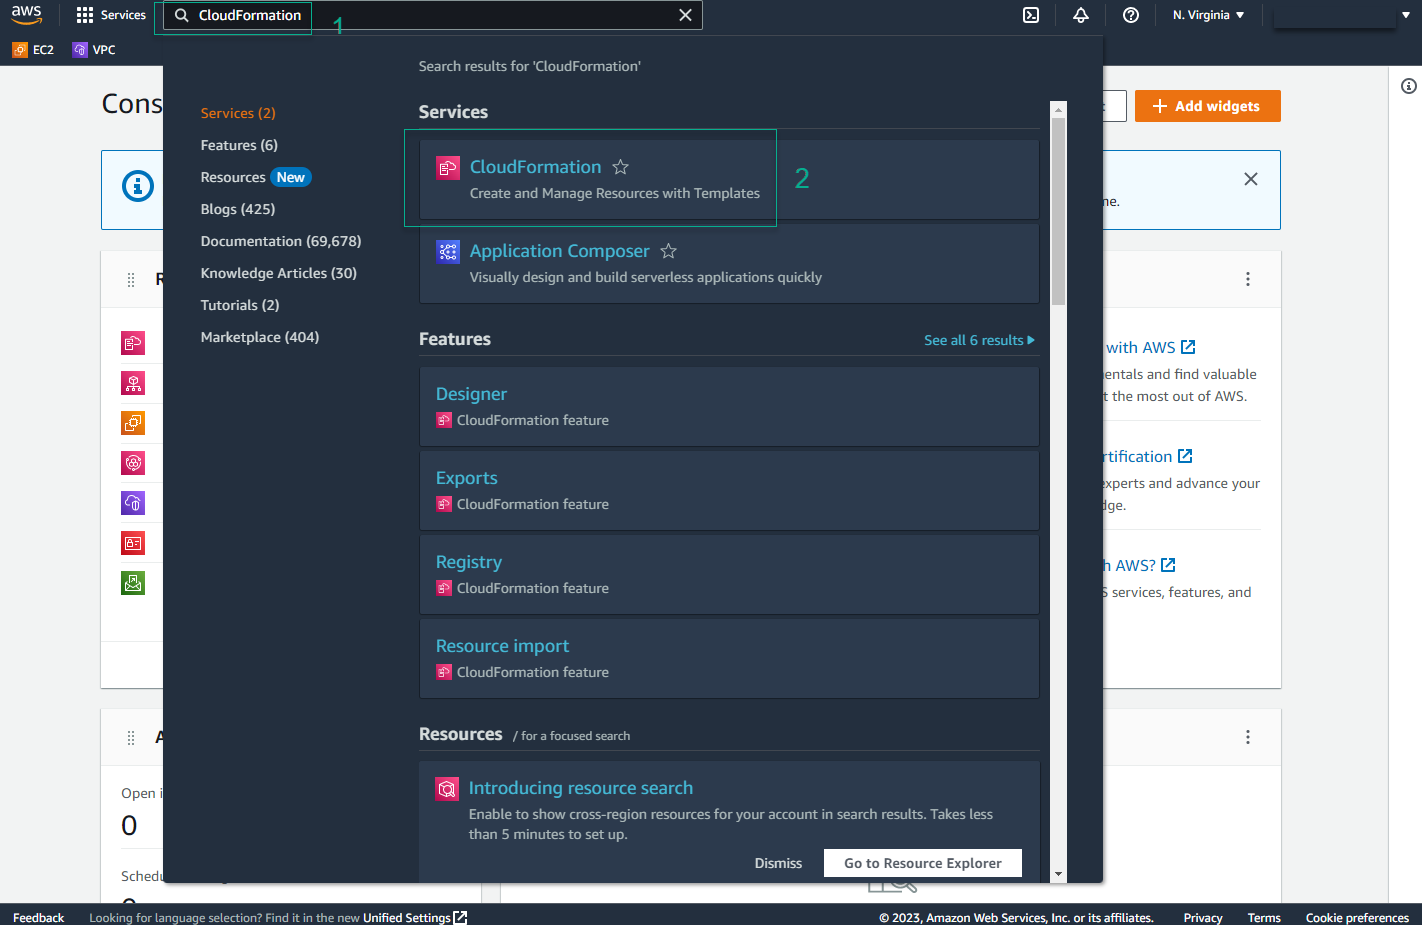Viewport: 1422px width, 925px height.
Task: Click the resource search icon
Action: pos(447,789)
